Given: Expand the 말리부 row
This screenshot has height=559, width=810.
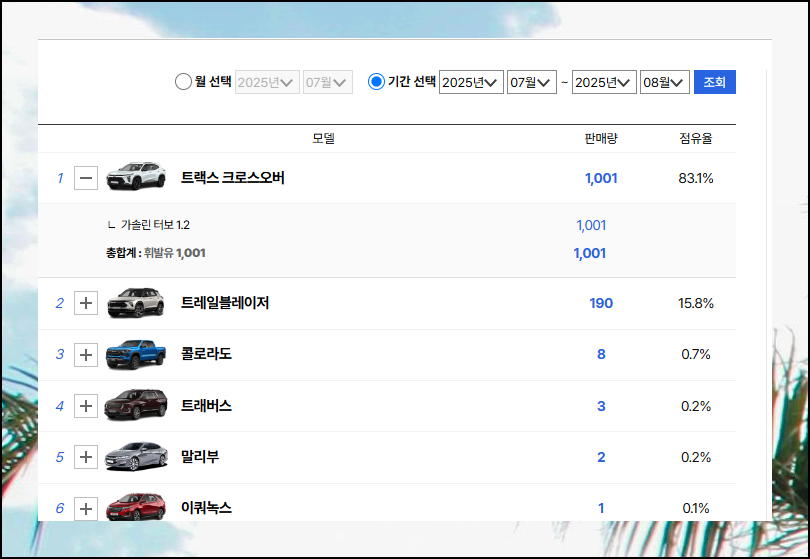Looking at the screenshot, I should [x=86, y=457].
